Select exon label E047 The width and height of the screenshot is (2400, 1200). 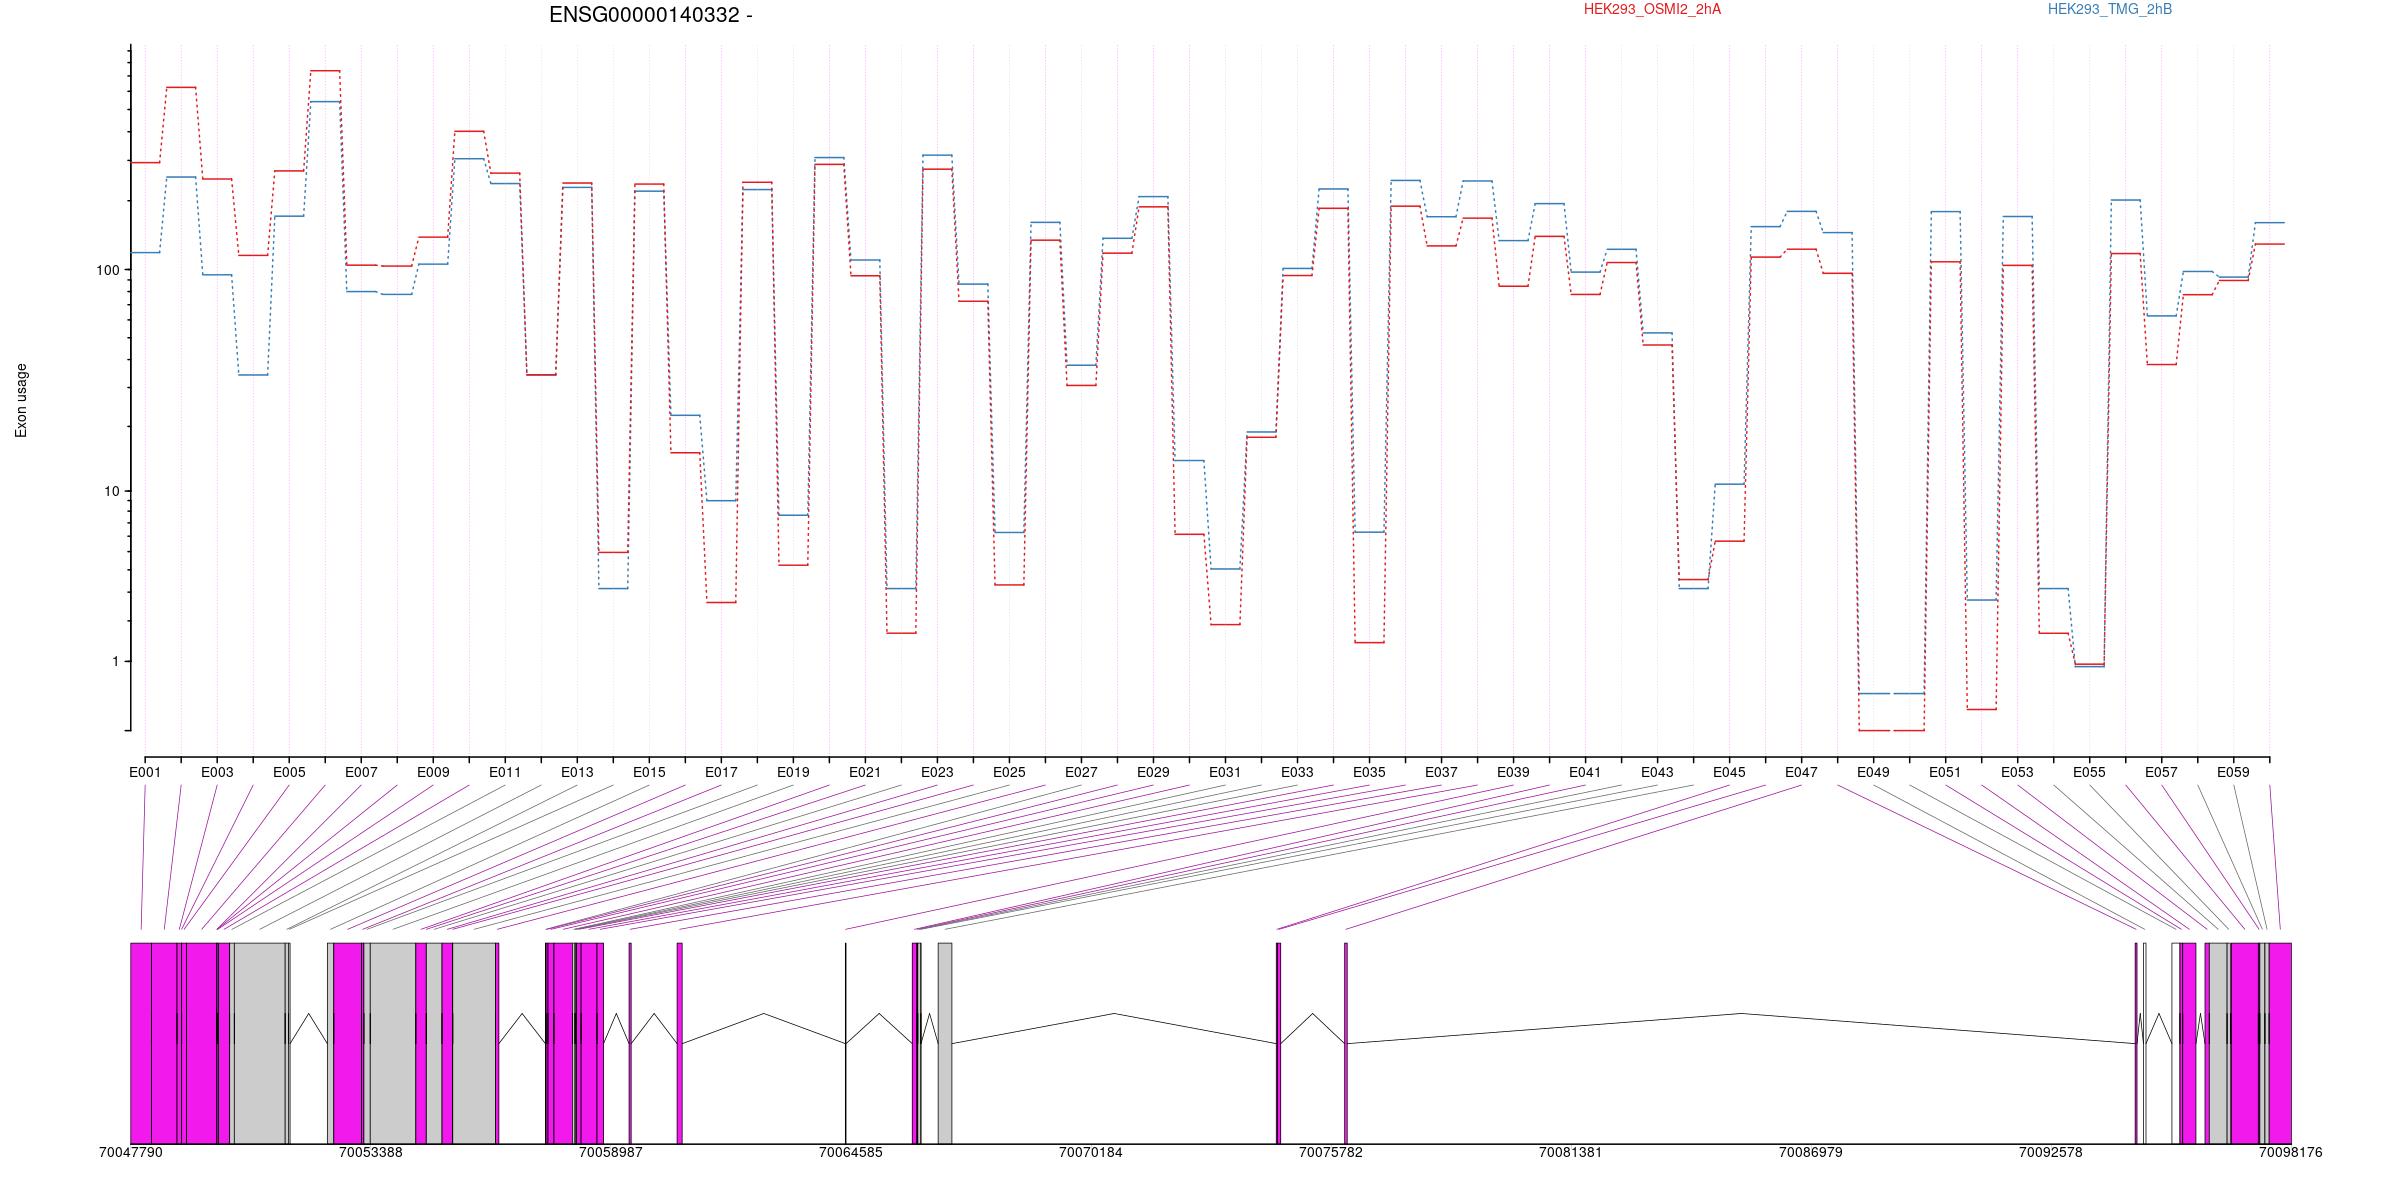(1801, 772)
